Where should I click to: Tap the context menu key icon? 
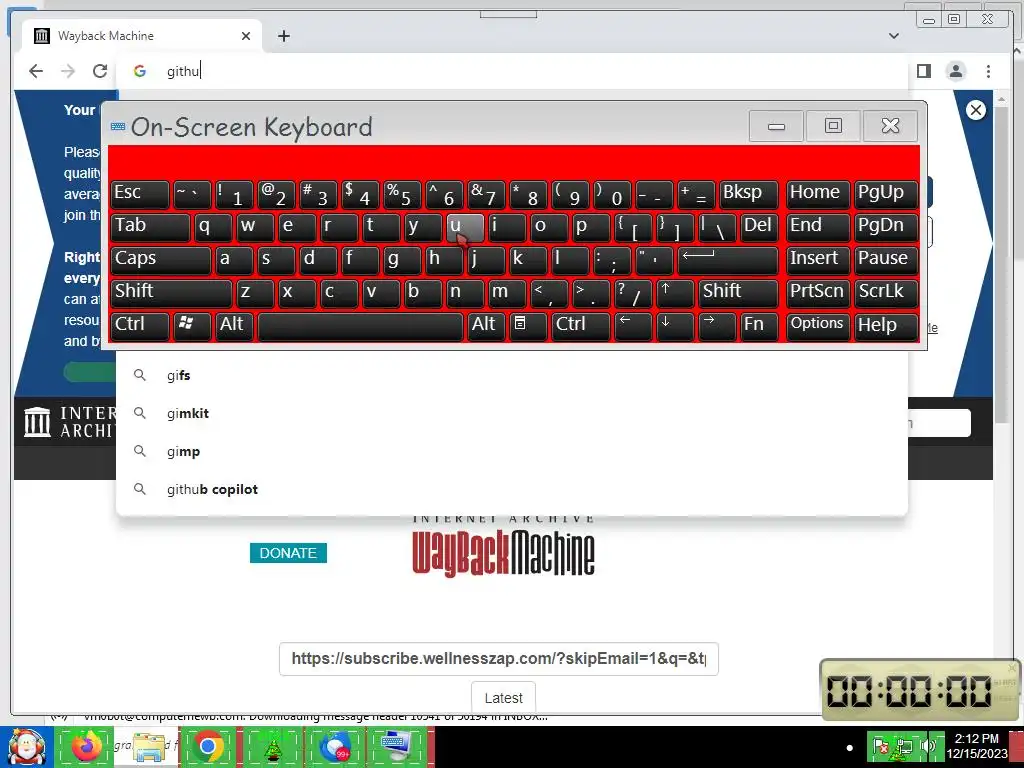point(528,325)
